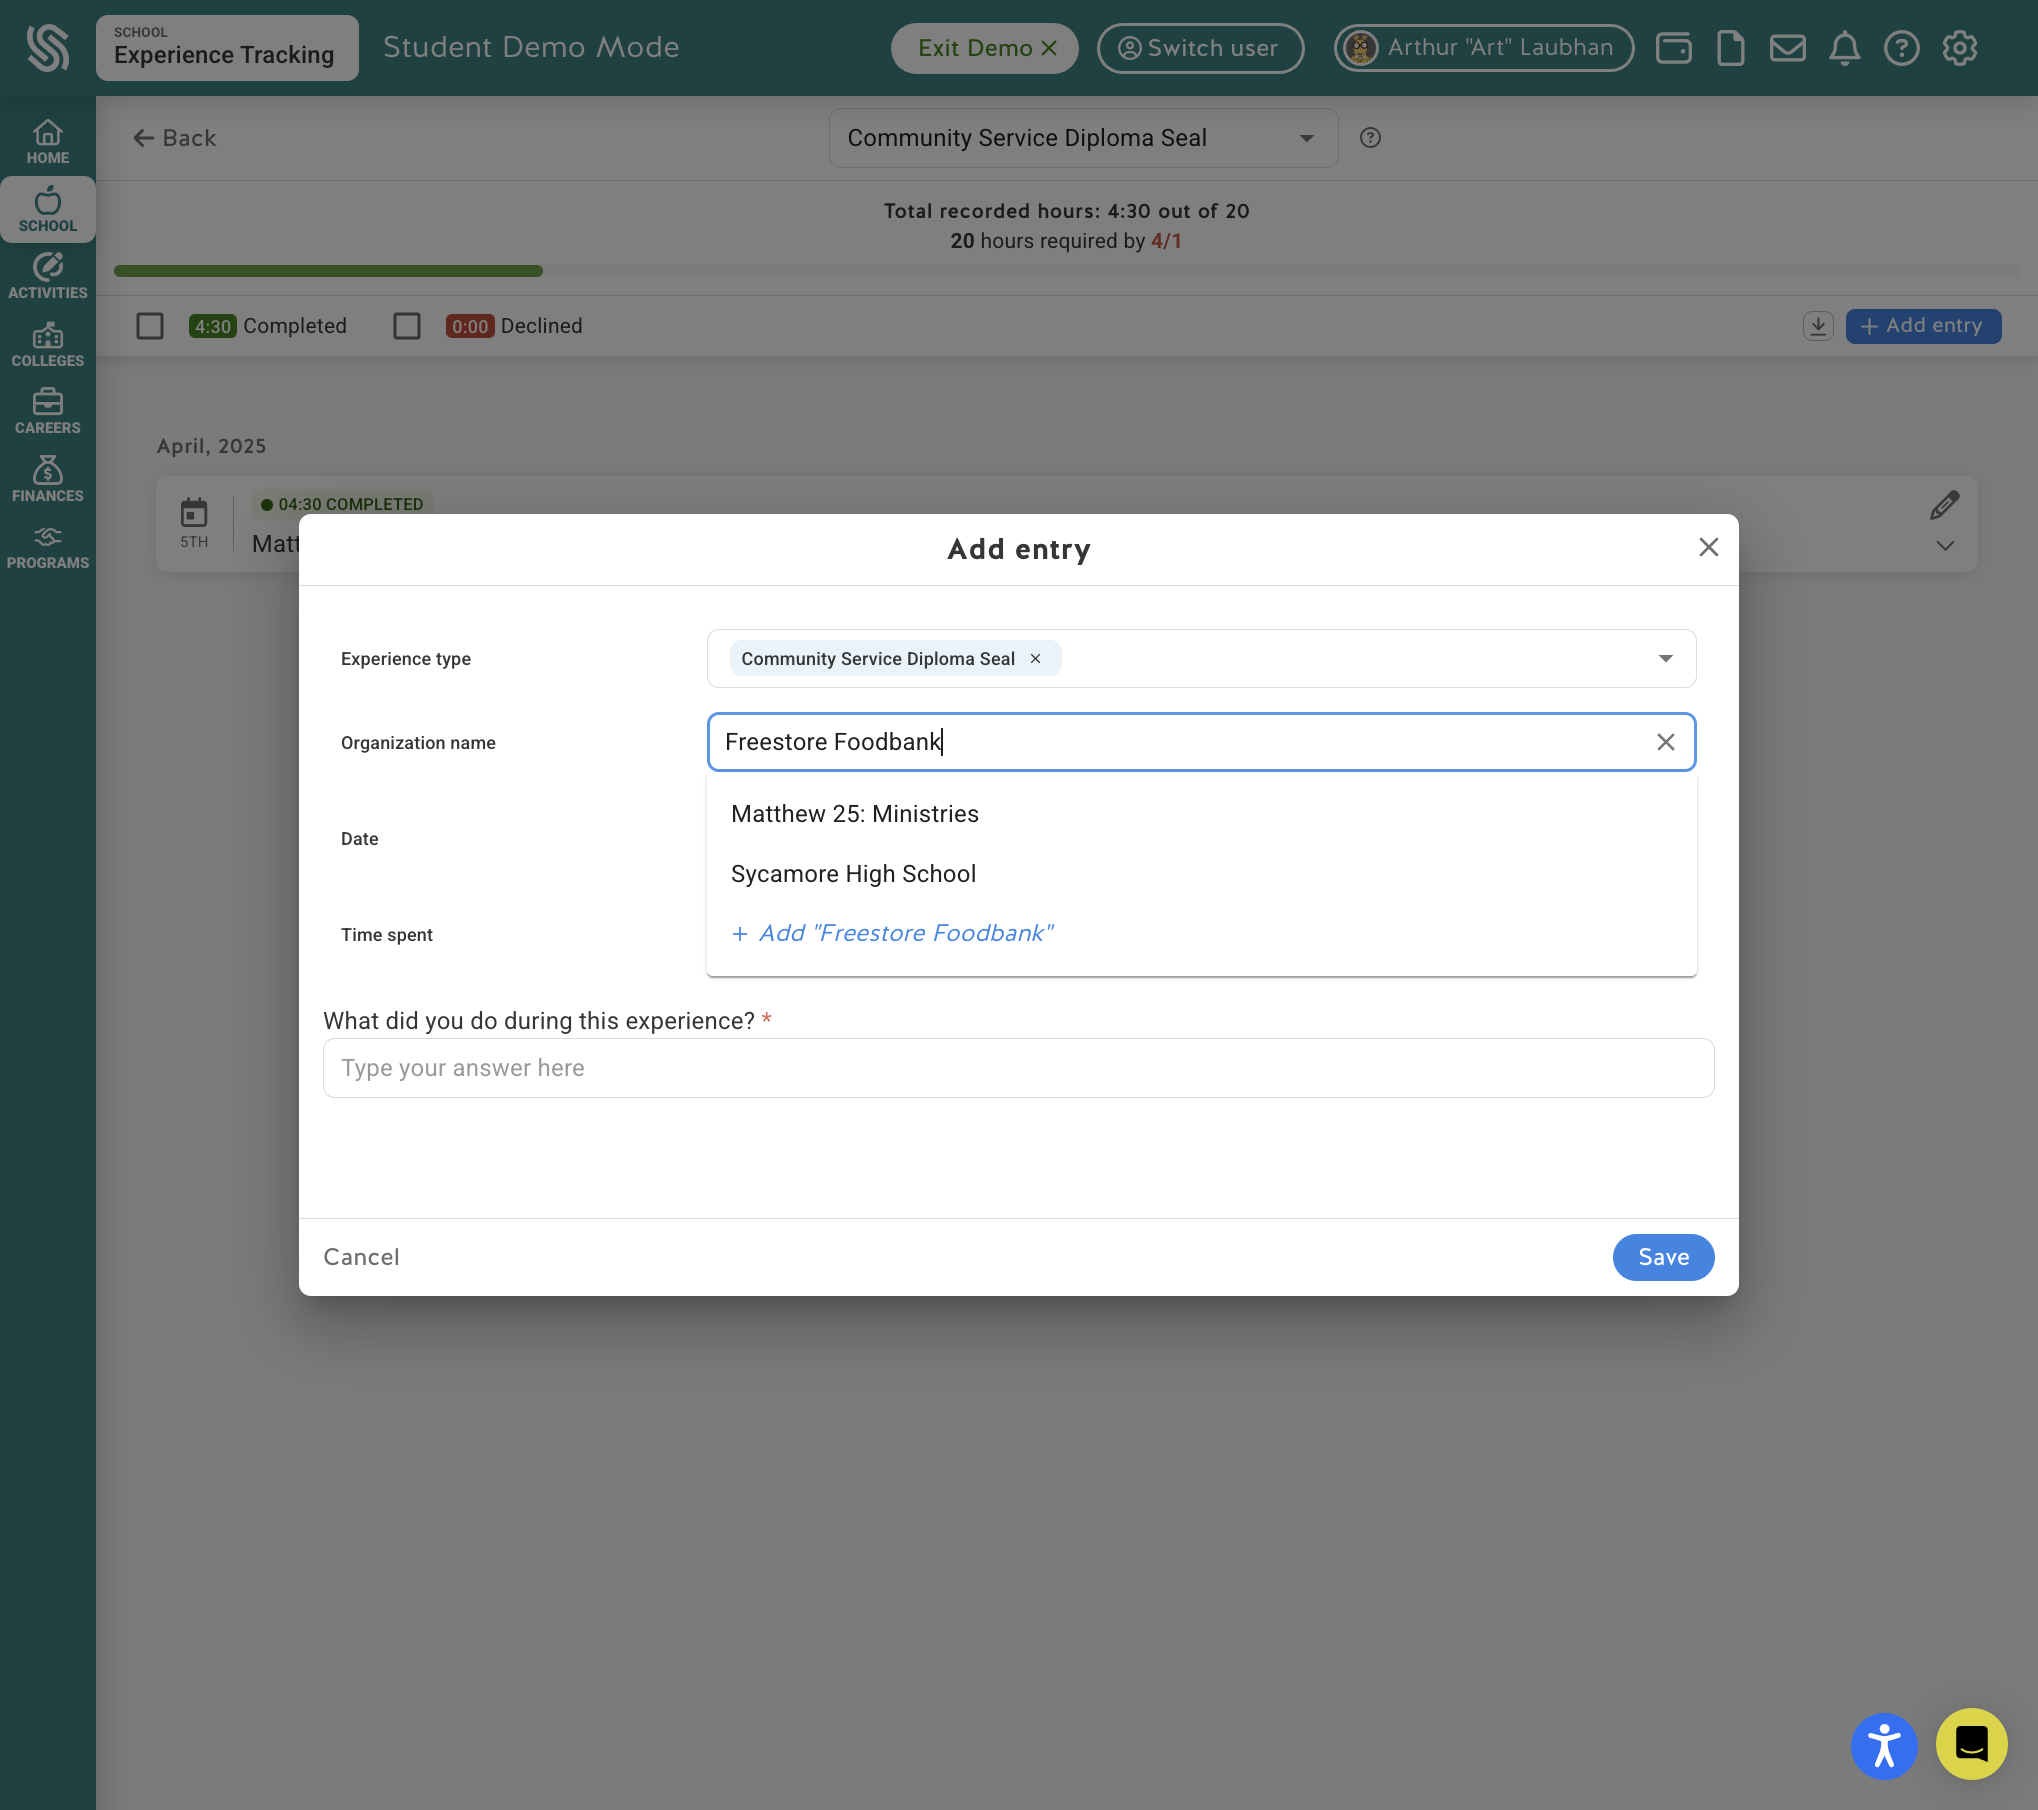Open the Community Service Diploma Seal page dropdown
The height and width of the screenshot is (1810, 2038).
1083,138
